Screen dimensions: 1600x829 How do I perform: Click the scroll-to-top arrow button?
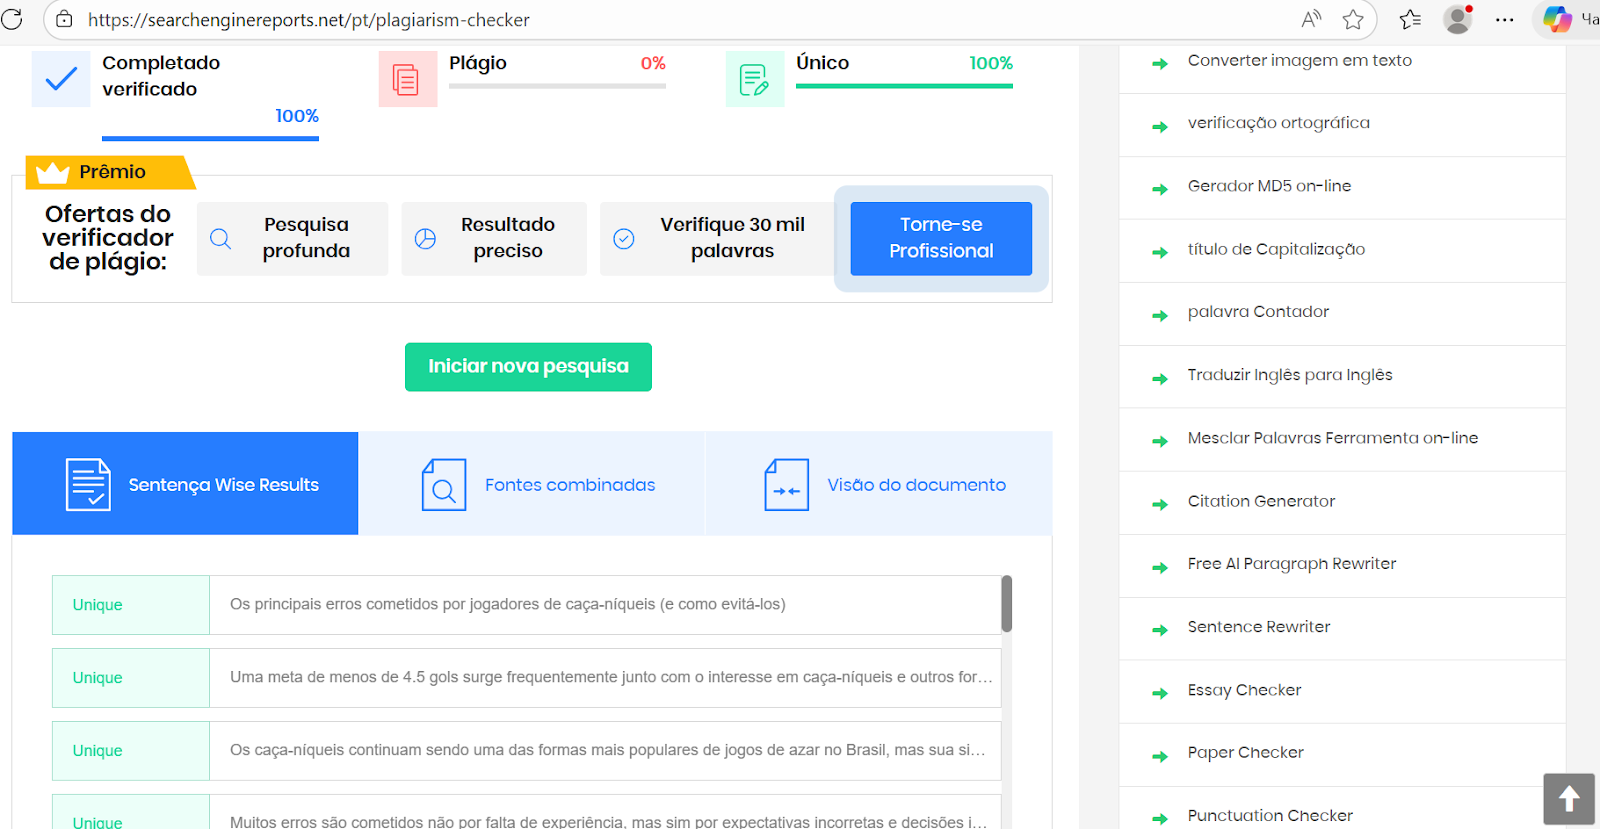(x=1568, y=798)
